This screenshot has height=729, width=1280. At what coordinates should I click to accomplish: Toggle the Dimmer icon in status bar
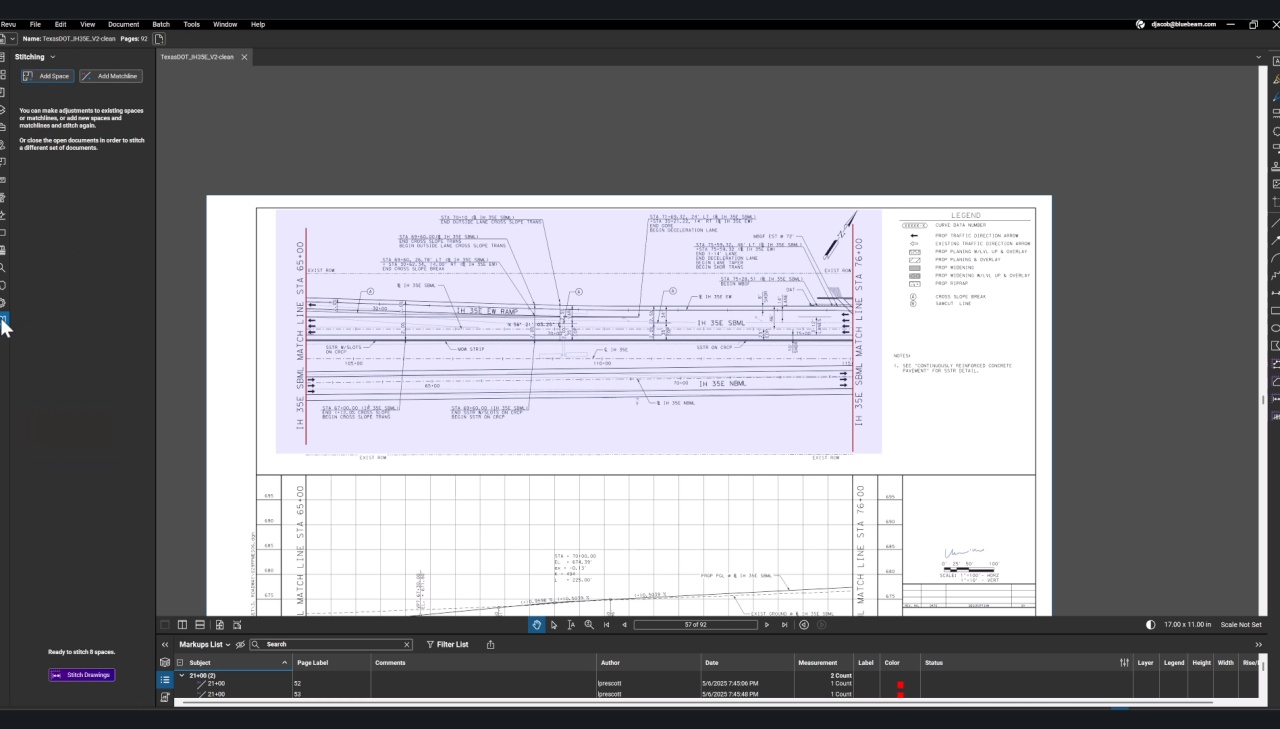click(1151, 625)
